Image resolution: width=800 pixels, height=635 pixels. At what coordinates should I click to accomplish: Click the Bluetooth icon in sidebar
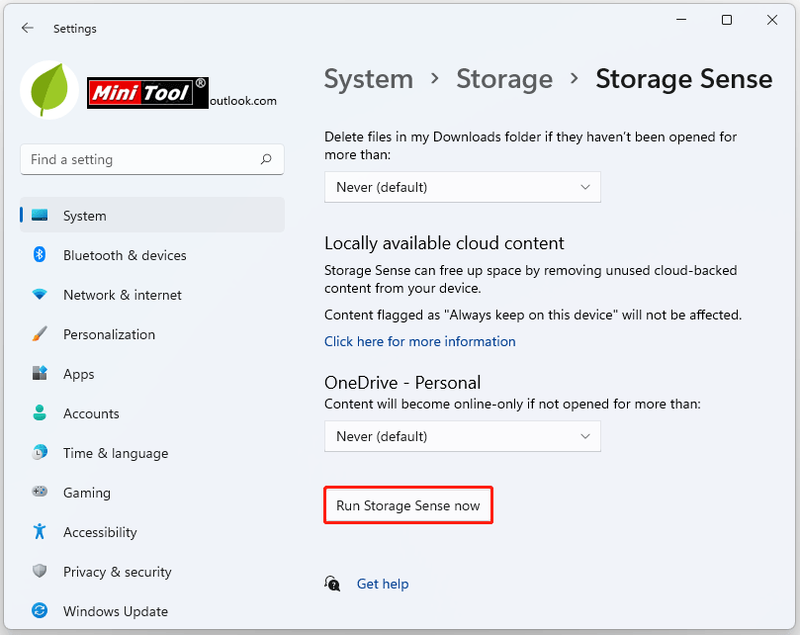[x=39, y=255]
